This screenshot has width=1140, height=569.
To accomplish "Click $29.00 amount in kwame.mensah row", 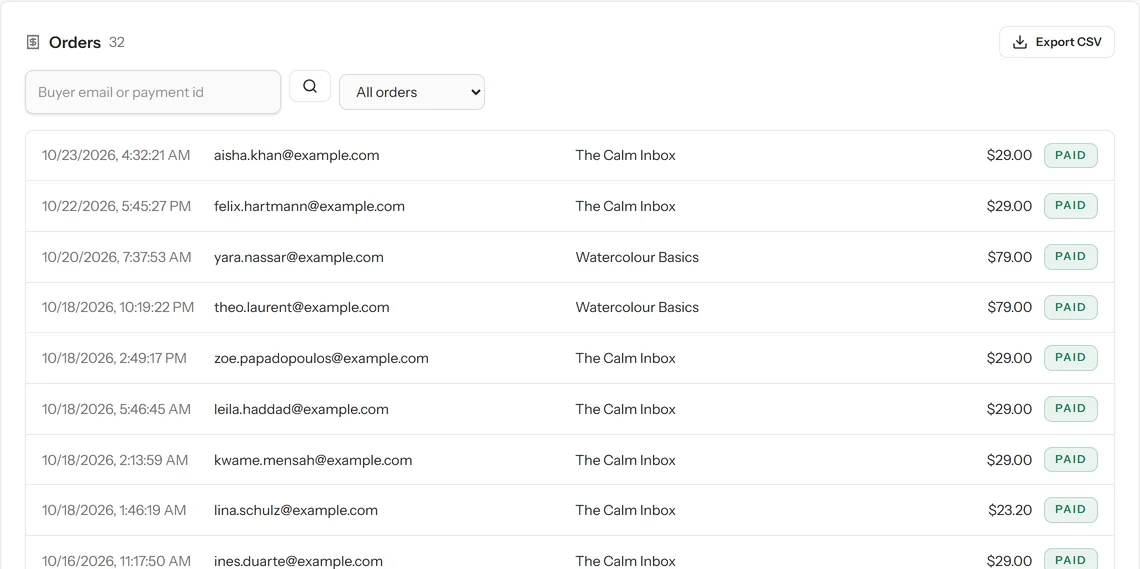I will (1009, 460).
